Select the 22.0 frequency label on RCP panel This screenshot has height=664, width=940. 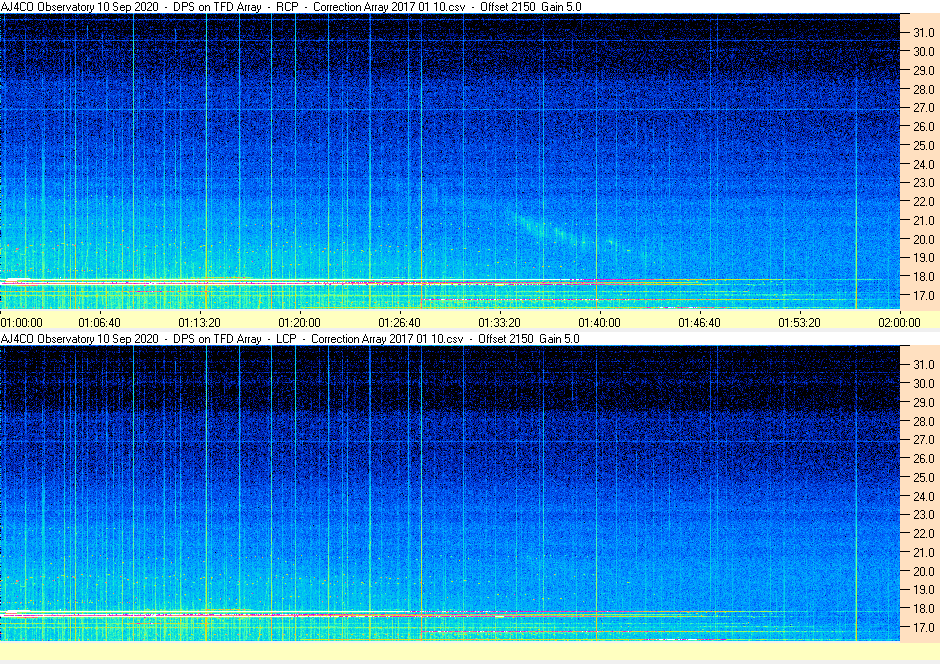pyautogui.click(x=924, y=201)
